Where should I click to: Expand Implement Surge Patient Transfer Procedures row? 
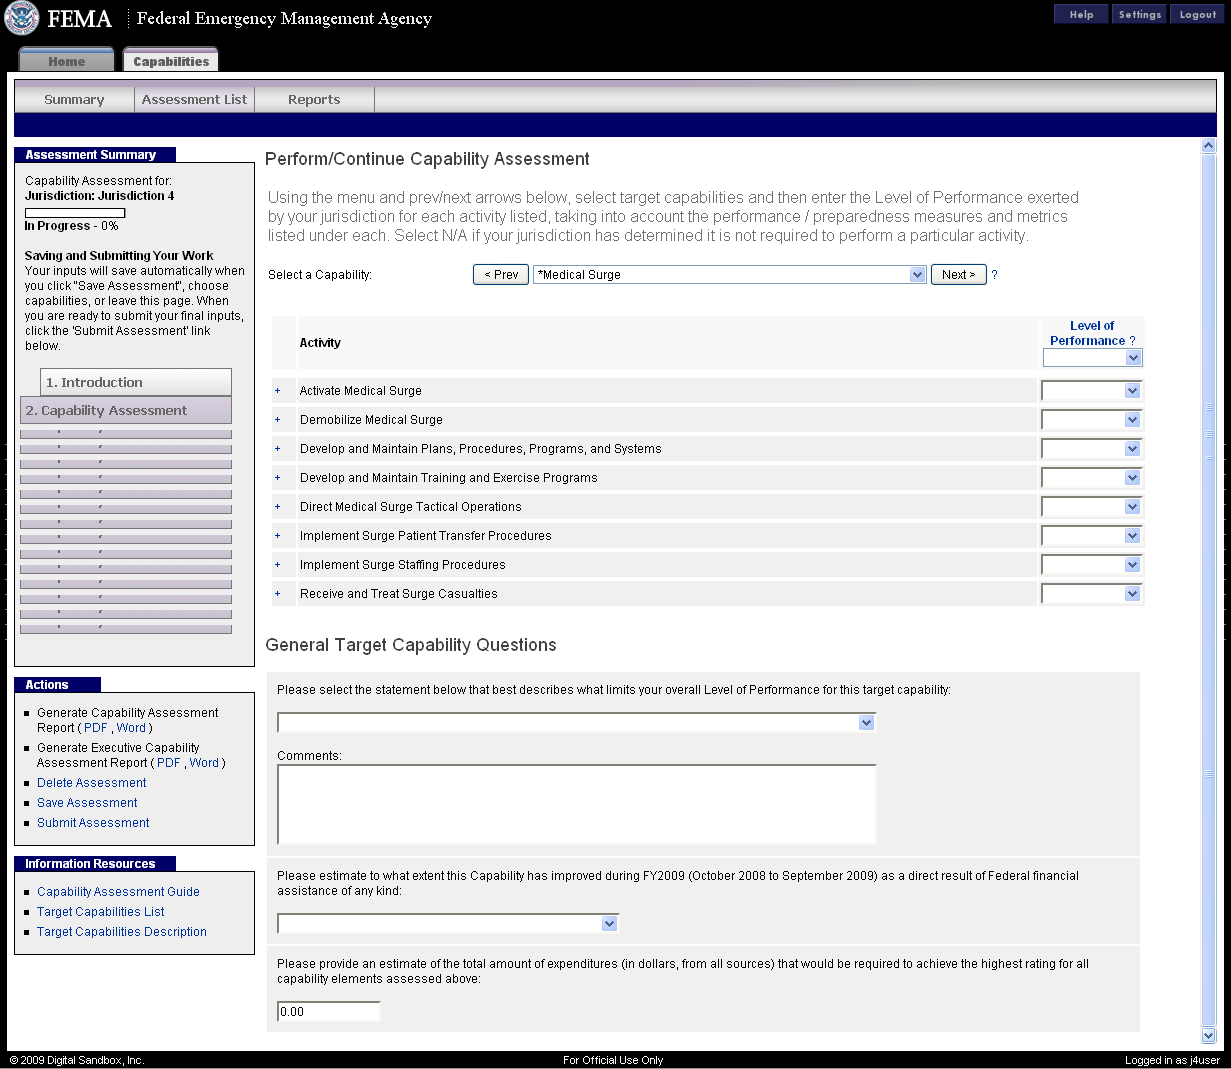click(x=278, y=536)
